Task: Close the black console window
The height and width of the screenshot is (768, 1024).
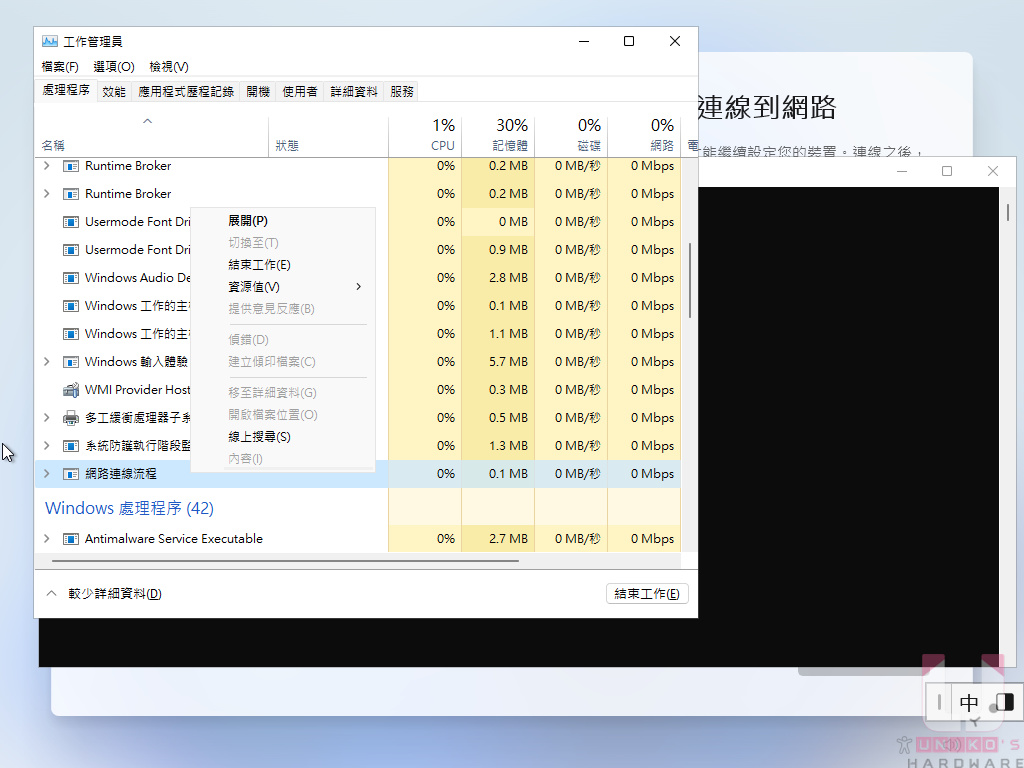Action: coord(993,171)
